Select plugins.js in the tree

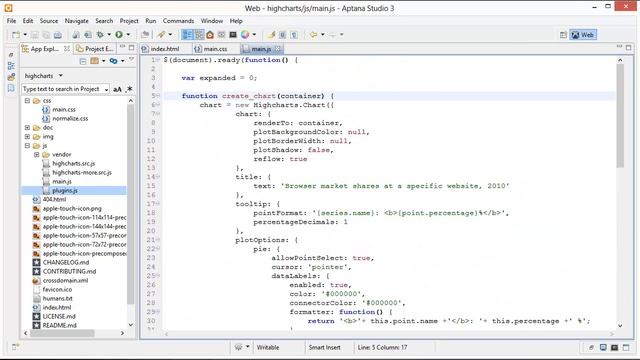64,190
